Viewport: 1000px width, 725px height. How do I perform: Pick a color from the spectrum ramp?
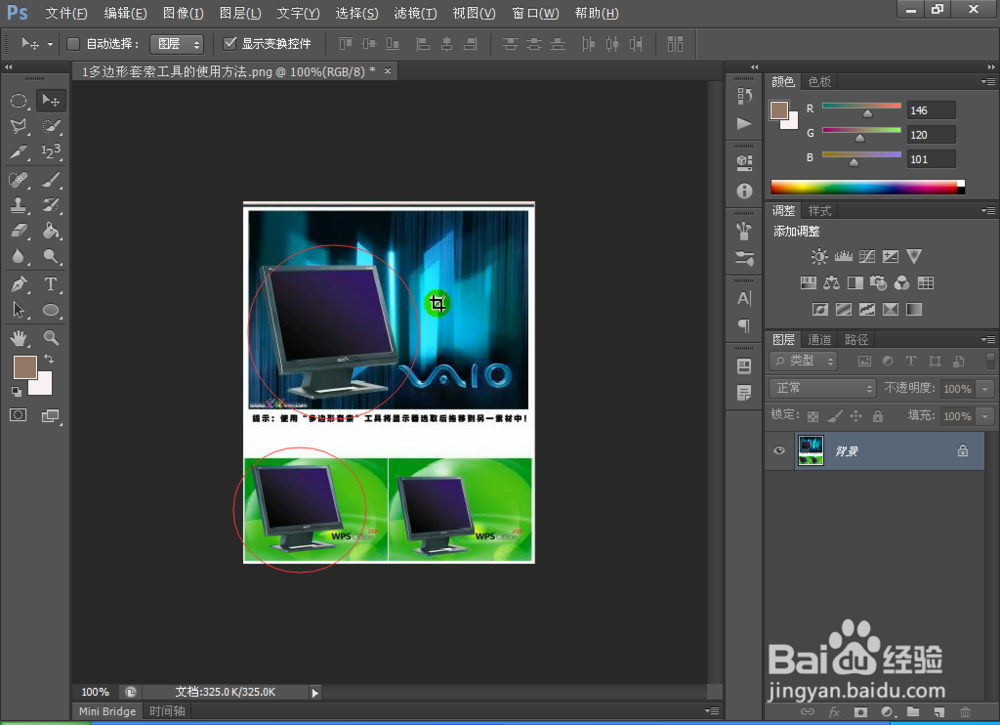pyautogui.click(x=867, y=187)
